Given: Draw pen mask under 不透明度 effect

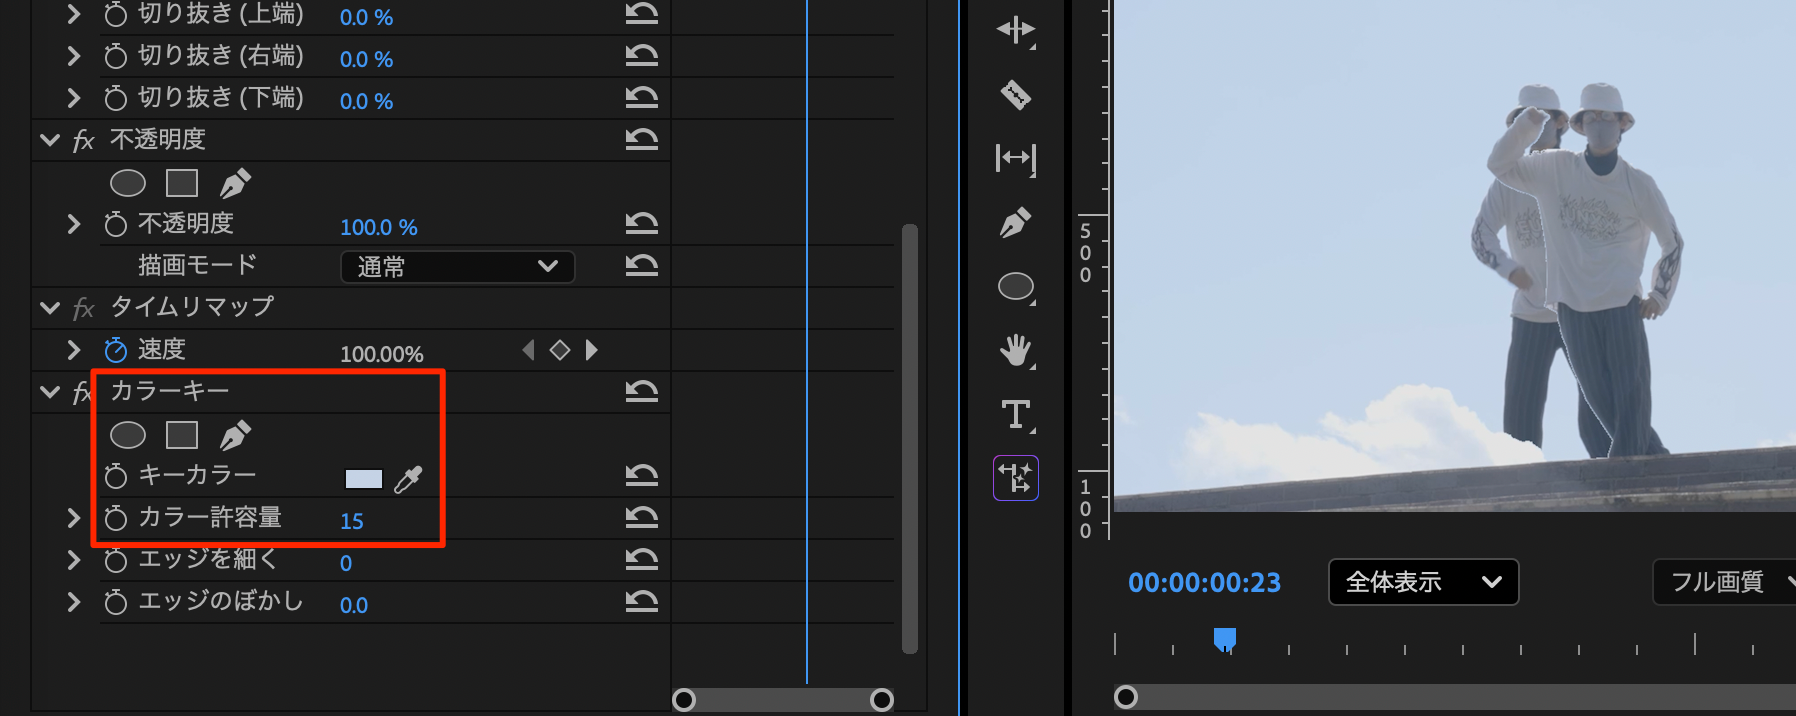Looking at the screenshot, I should tap(235, 183).
